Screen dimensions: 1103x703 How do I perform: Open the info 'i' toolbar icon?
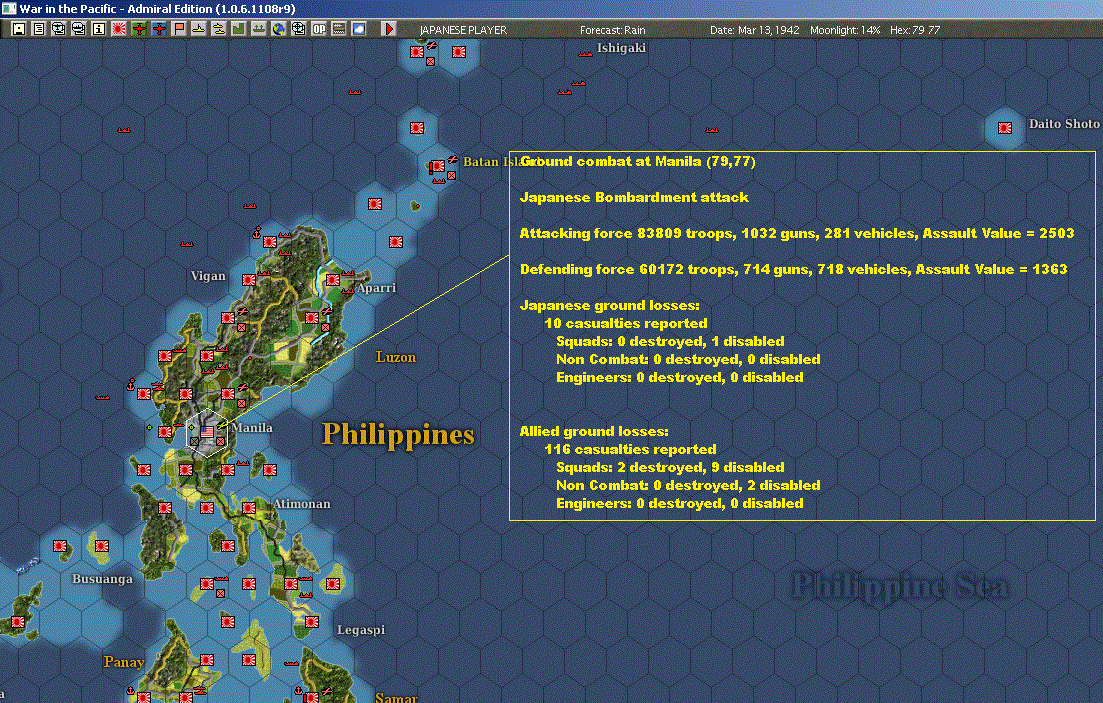click(98, 29)
